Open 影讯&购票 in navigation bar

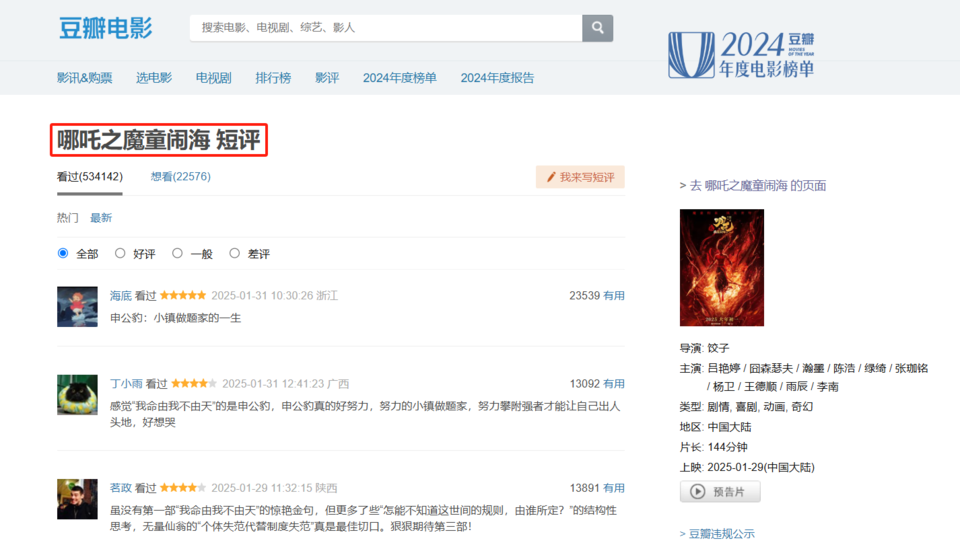point(84,78)
